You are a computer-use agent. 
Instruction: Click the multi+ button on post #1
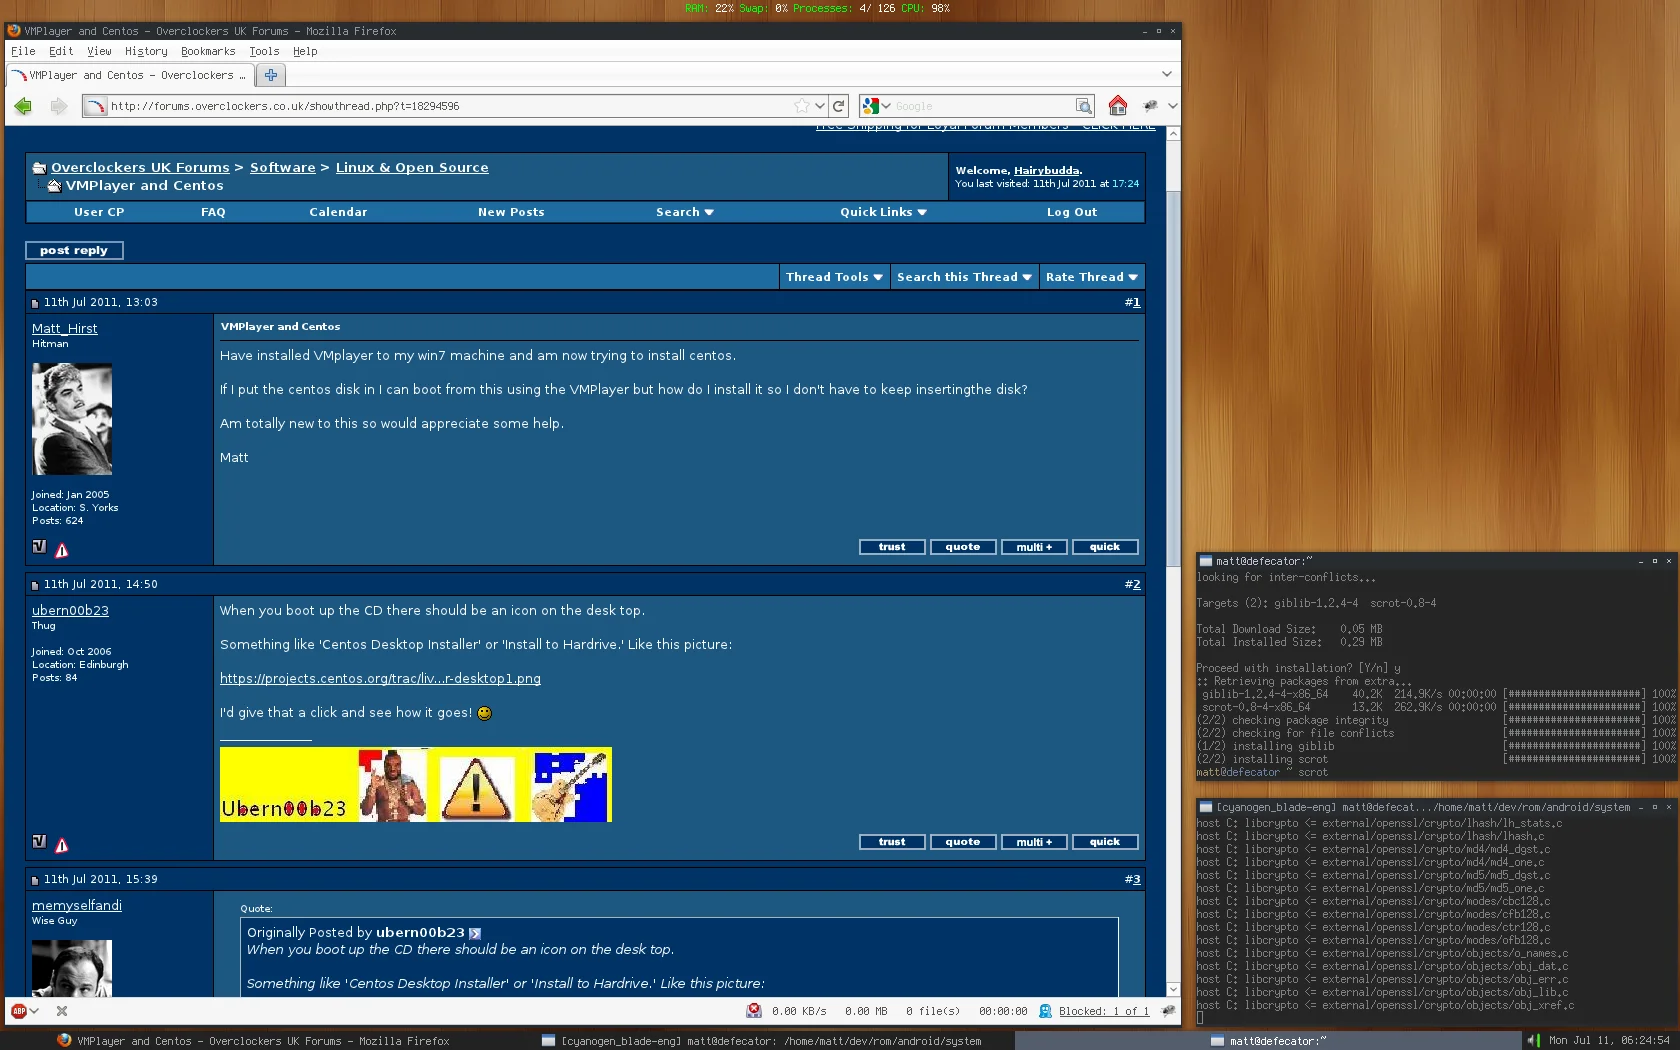pos(1034,547)
